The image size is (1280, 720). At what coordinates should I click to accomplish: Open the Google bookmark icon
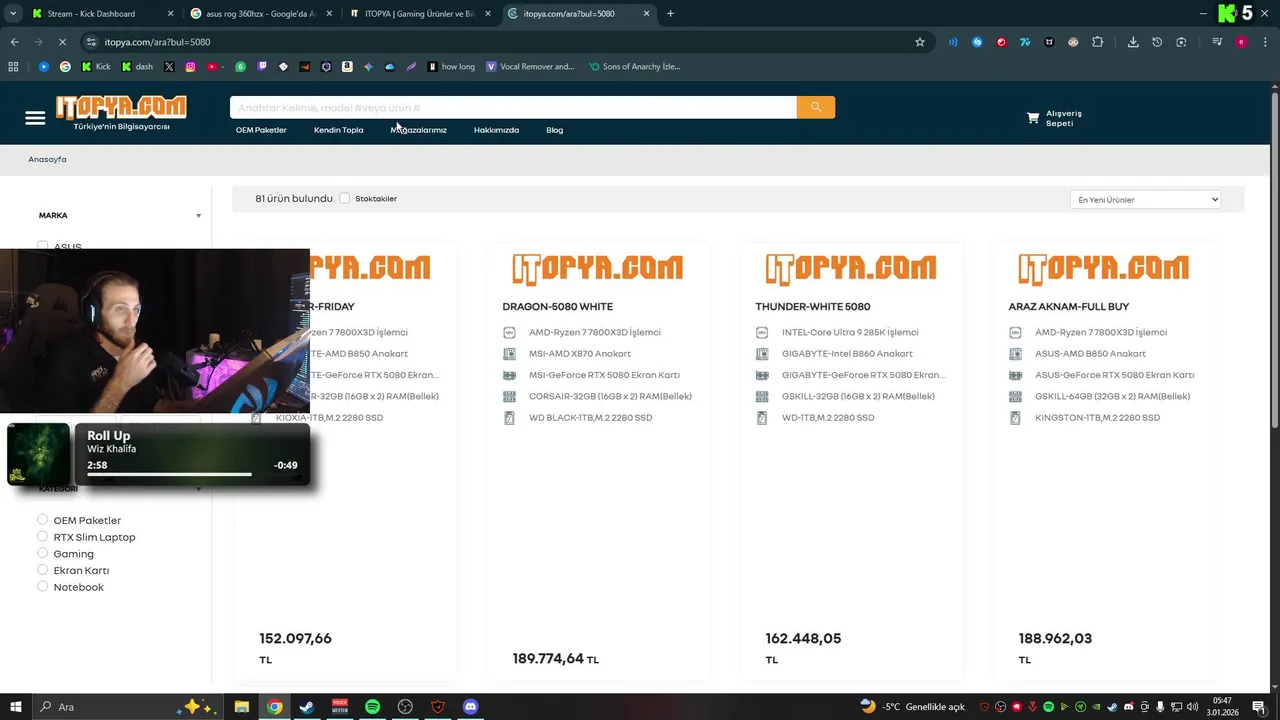coord(65,67)
